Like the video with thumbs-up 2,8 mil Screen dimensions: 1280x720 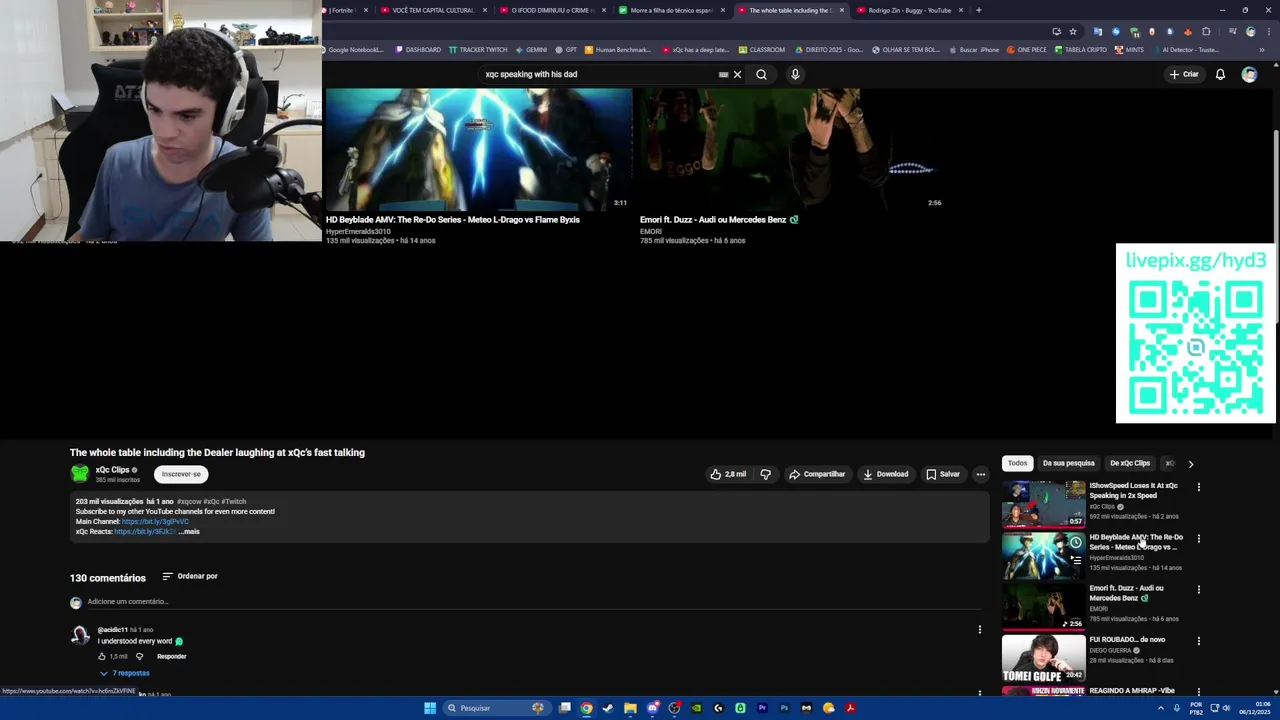click(728, 474)
